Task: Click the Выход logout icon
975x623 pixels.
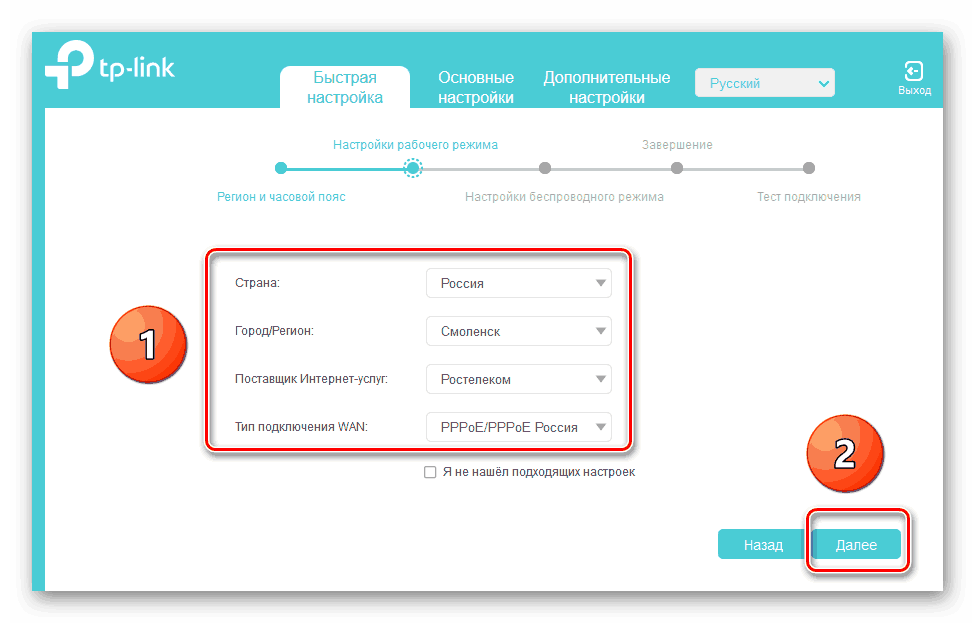Action: 913,71
